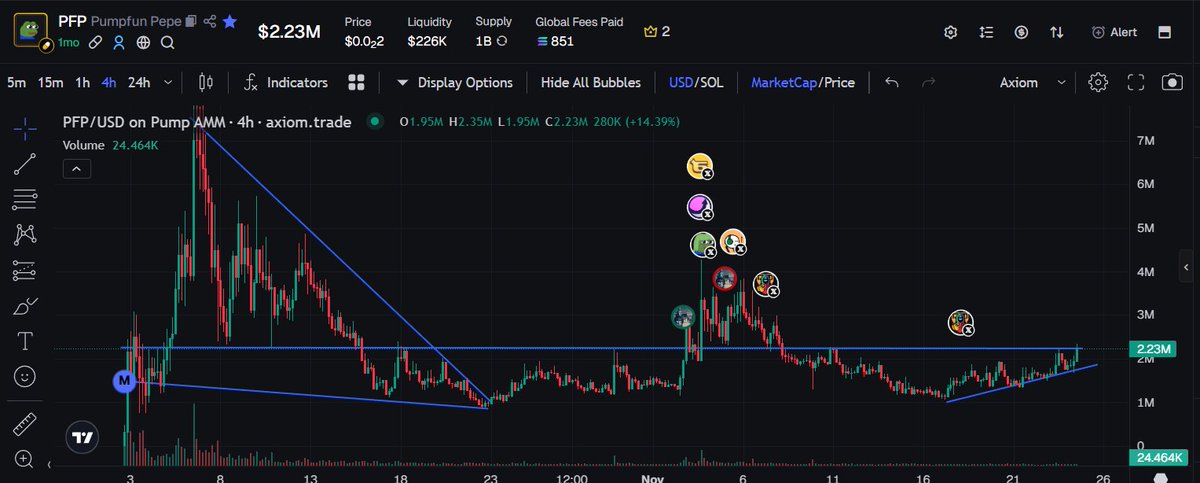This screenshot has width=1200, height=483.
Task: Click the crown holders count 2
Action: [x=657, y=32]
